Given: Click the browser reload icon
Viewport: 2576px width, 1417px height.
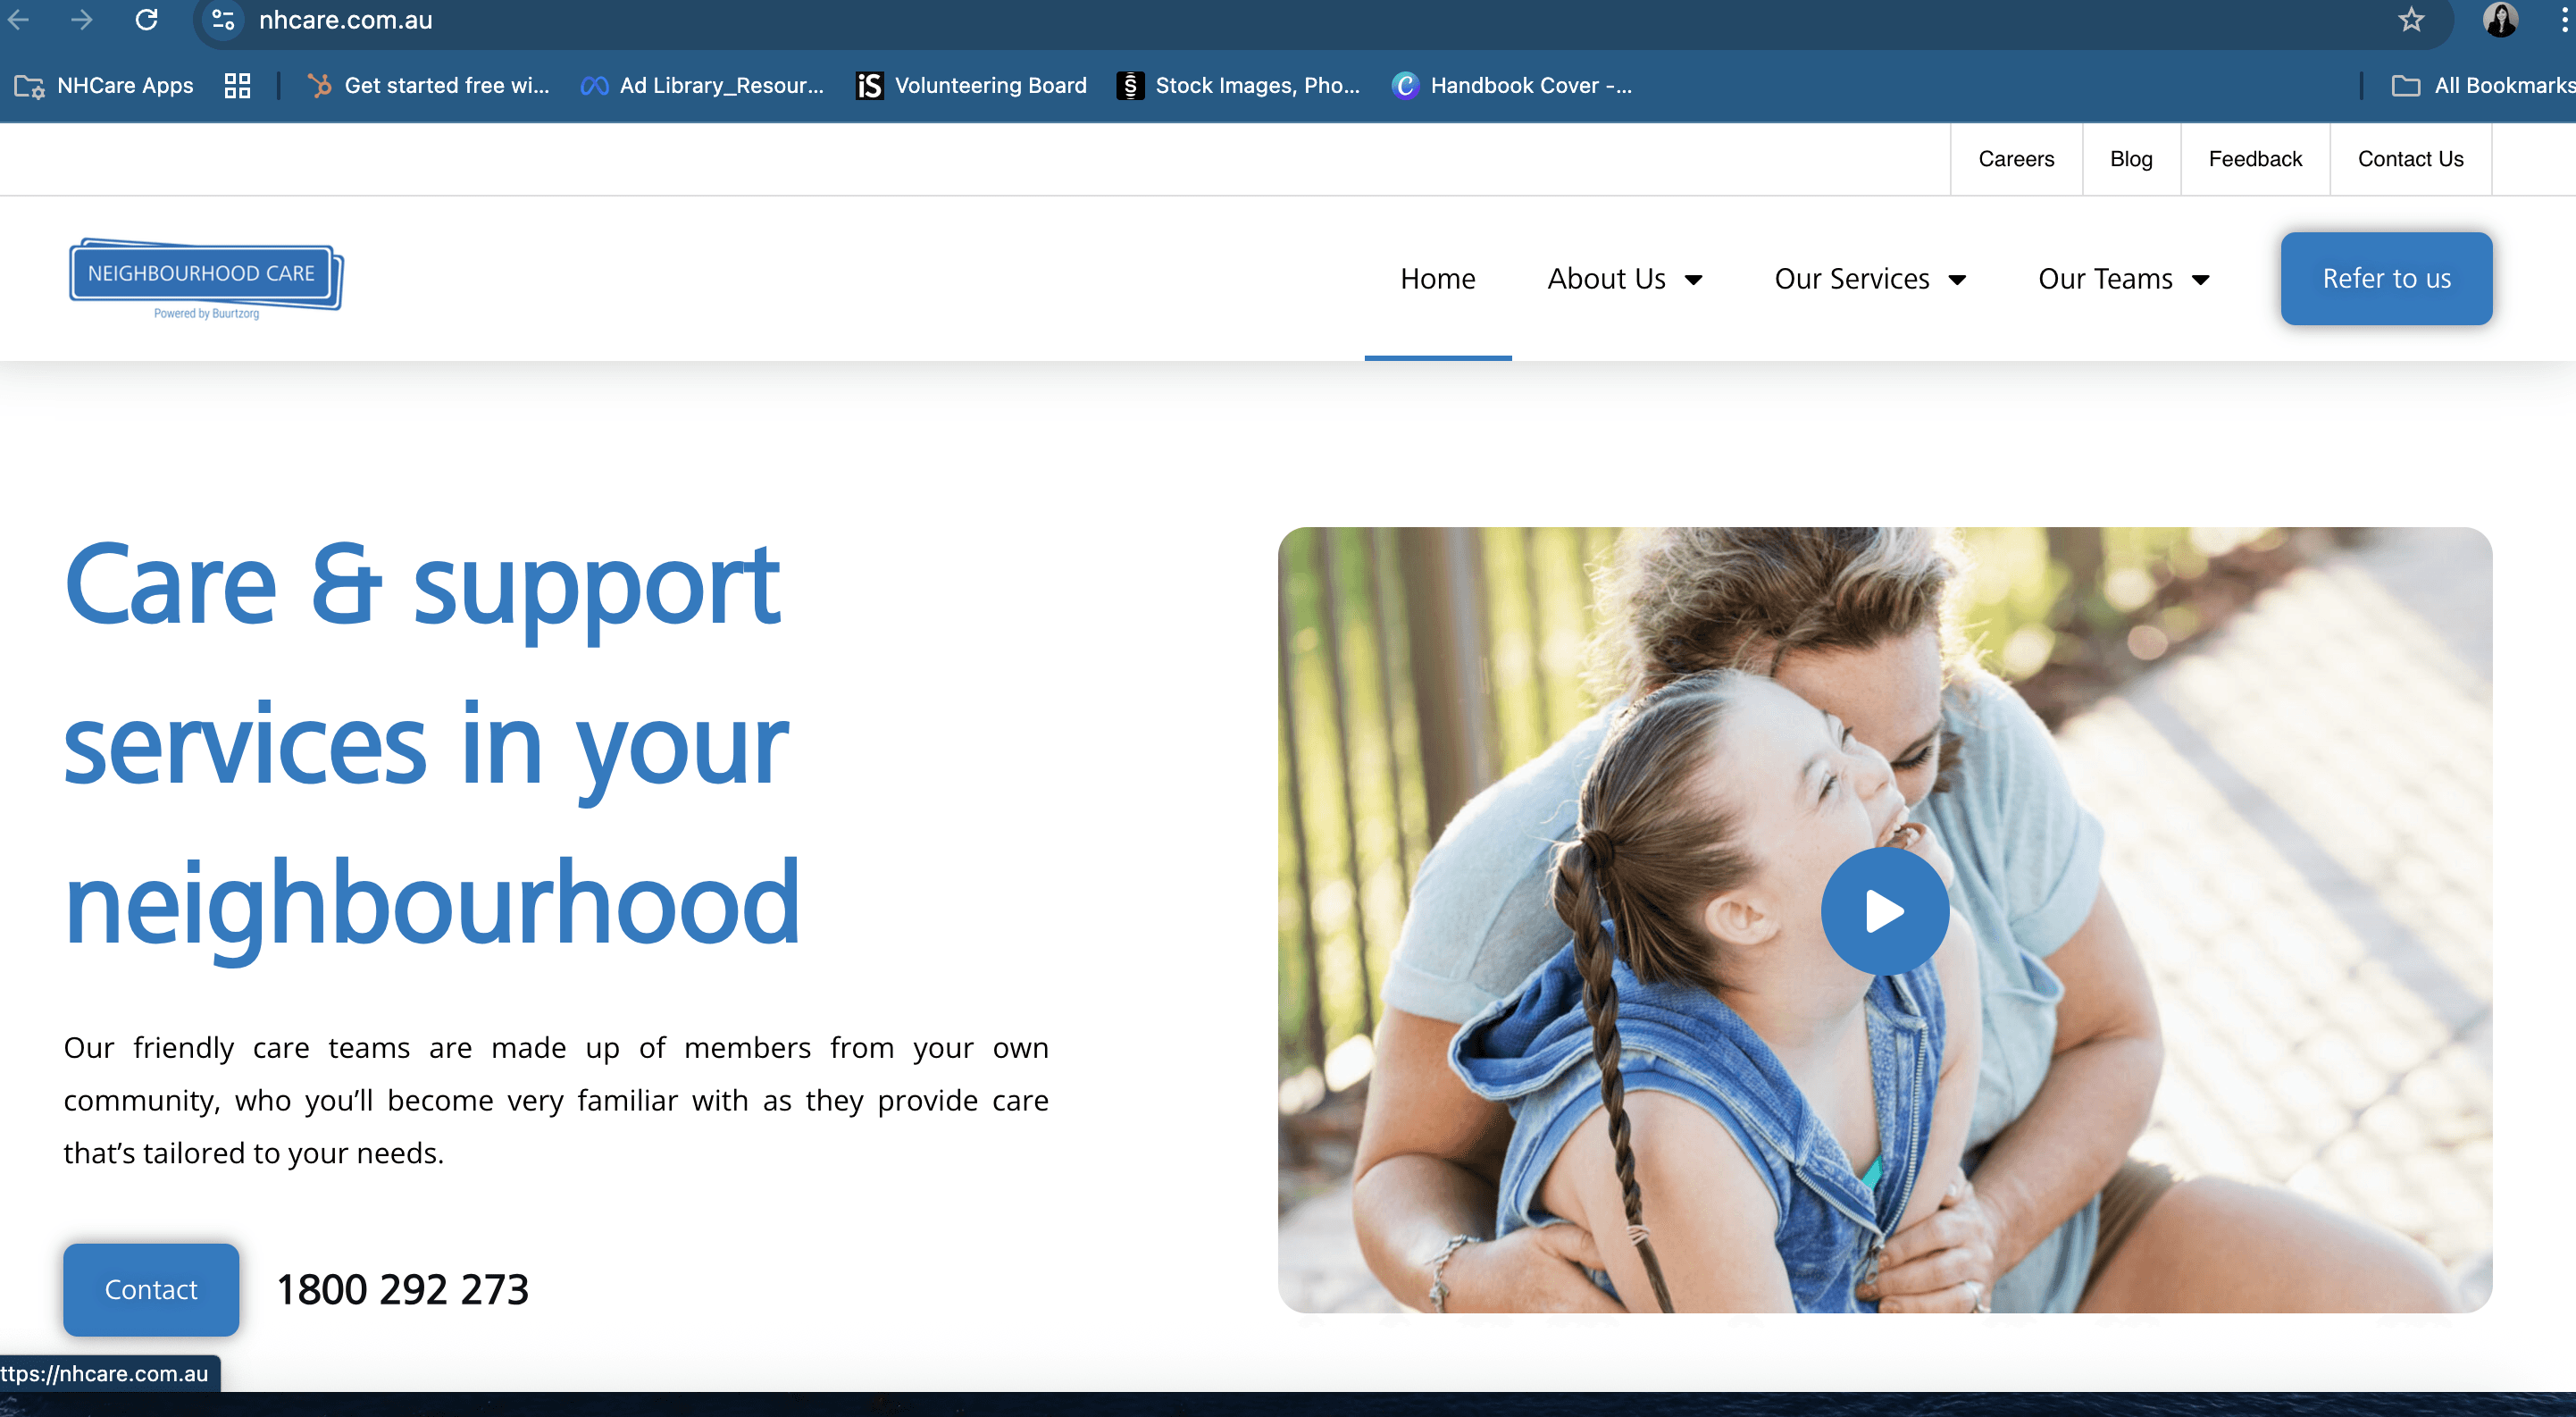Looking at the screenshot, I should [147, 20].
